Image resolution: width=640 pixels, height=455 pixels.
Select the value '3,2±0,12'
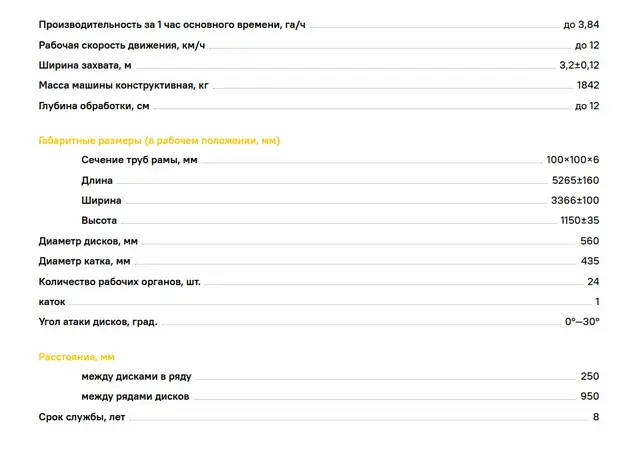pos(579,65)
